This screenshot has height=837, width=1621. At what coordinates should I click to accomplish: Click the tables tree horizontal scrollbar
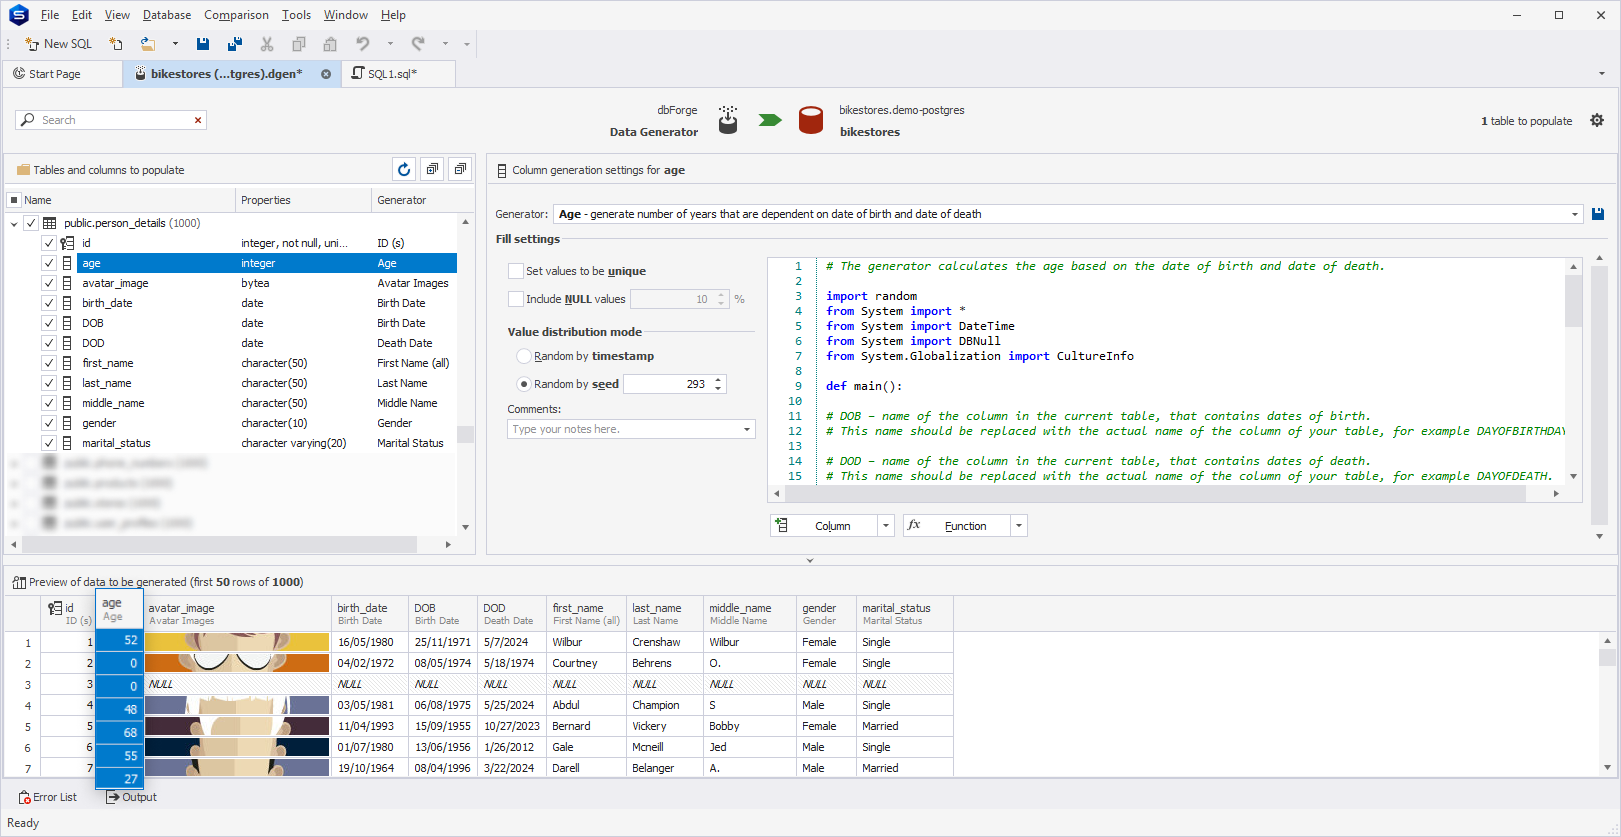[x=220, y=545]
